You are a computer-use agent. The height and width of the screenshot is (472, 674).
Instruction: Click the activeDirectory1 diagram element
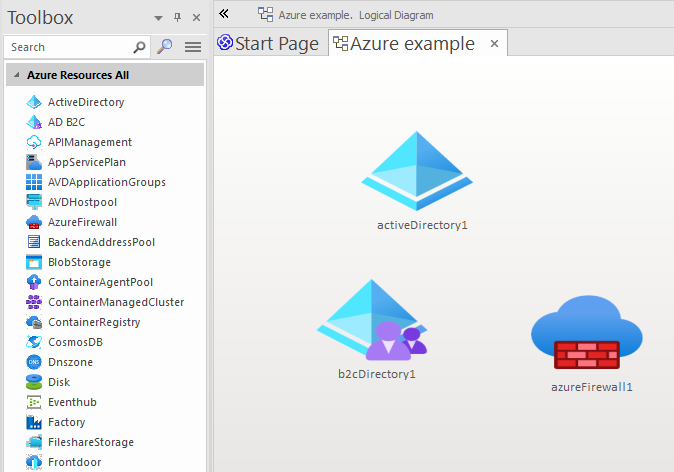point(417,171)
